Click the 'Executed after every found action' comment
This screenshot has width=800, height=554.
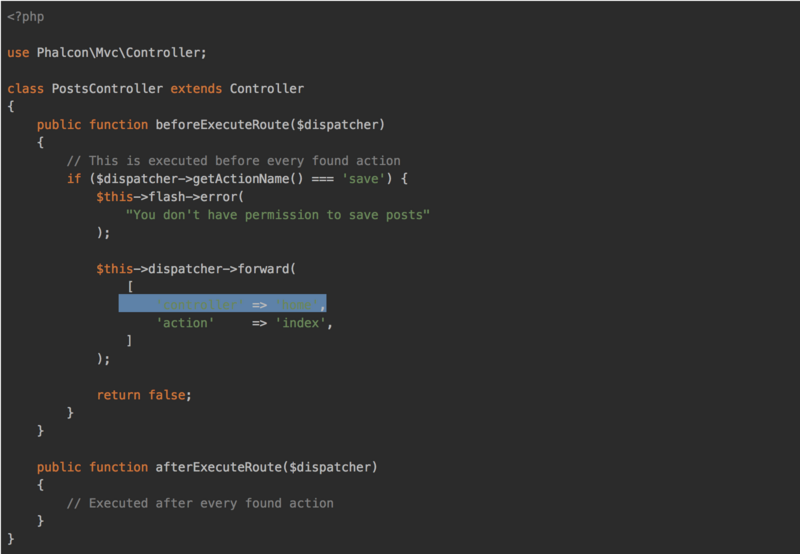[x=200, y=503]
